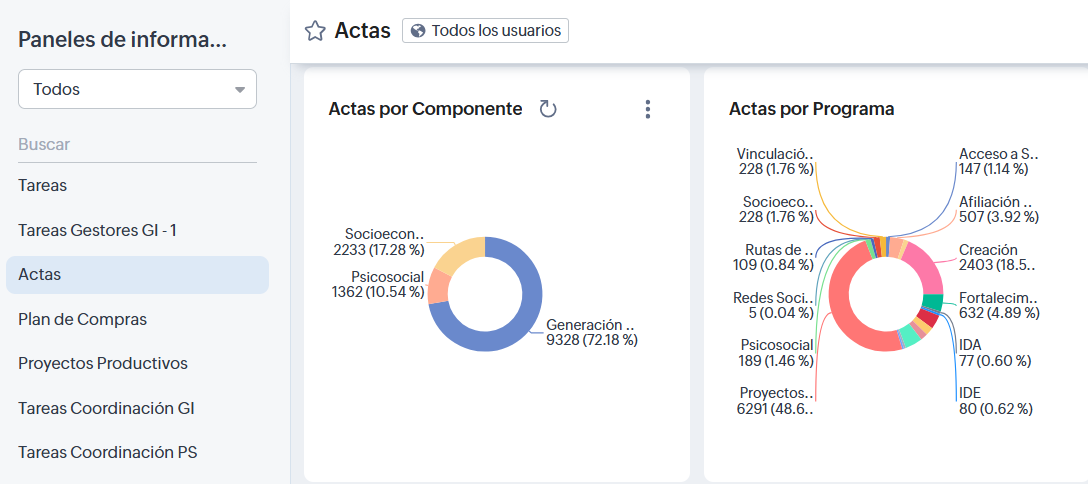Click the dropdown arrow in Todos selector
1088x484 pixels.
click(x=240, y=90)
